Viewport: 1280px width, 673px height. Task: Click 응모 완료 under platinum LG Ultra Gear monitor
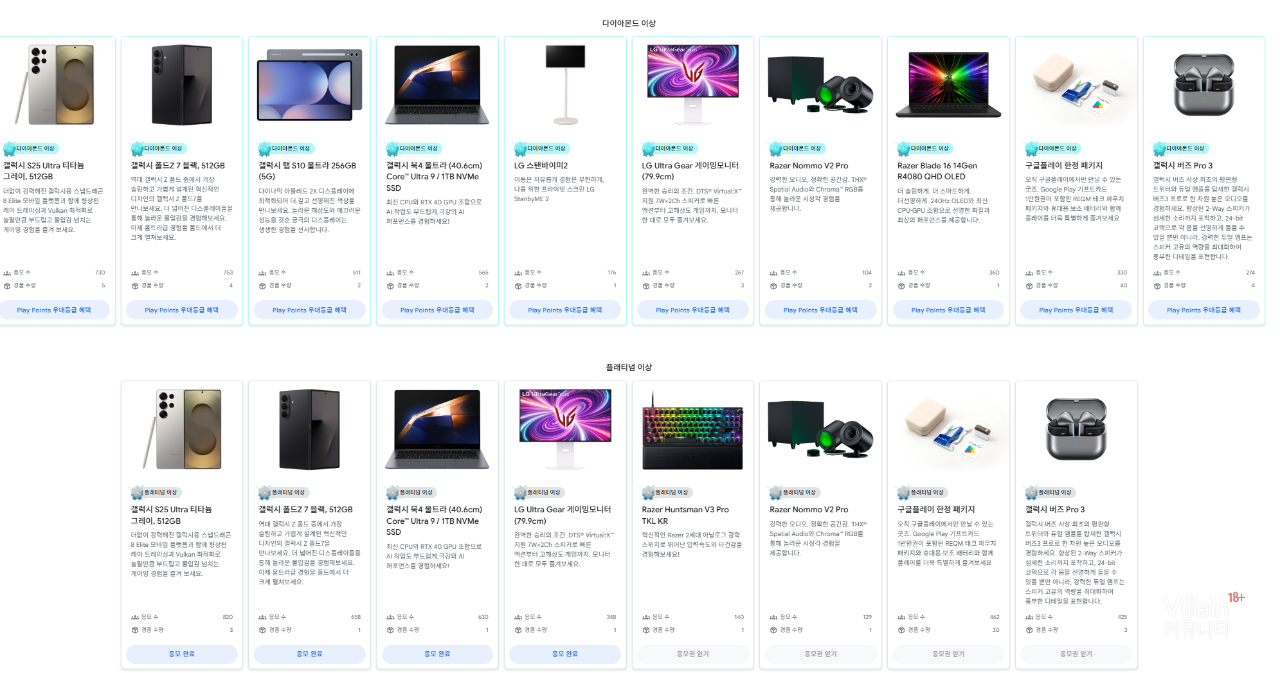pos(565,654)
